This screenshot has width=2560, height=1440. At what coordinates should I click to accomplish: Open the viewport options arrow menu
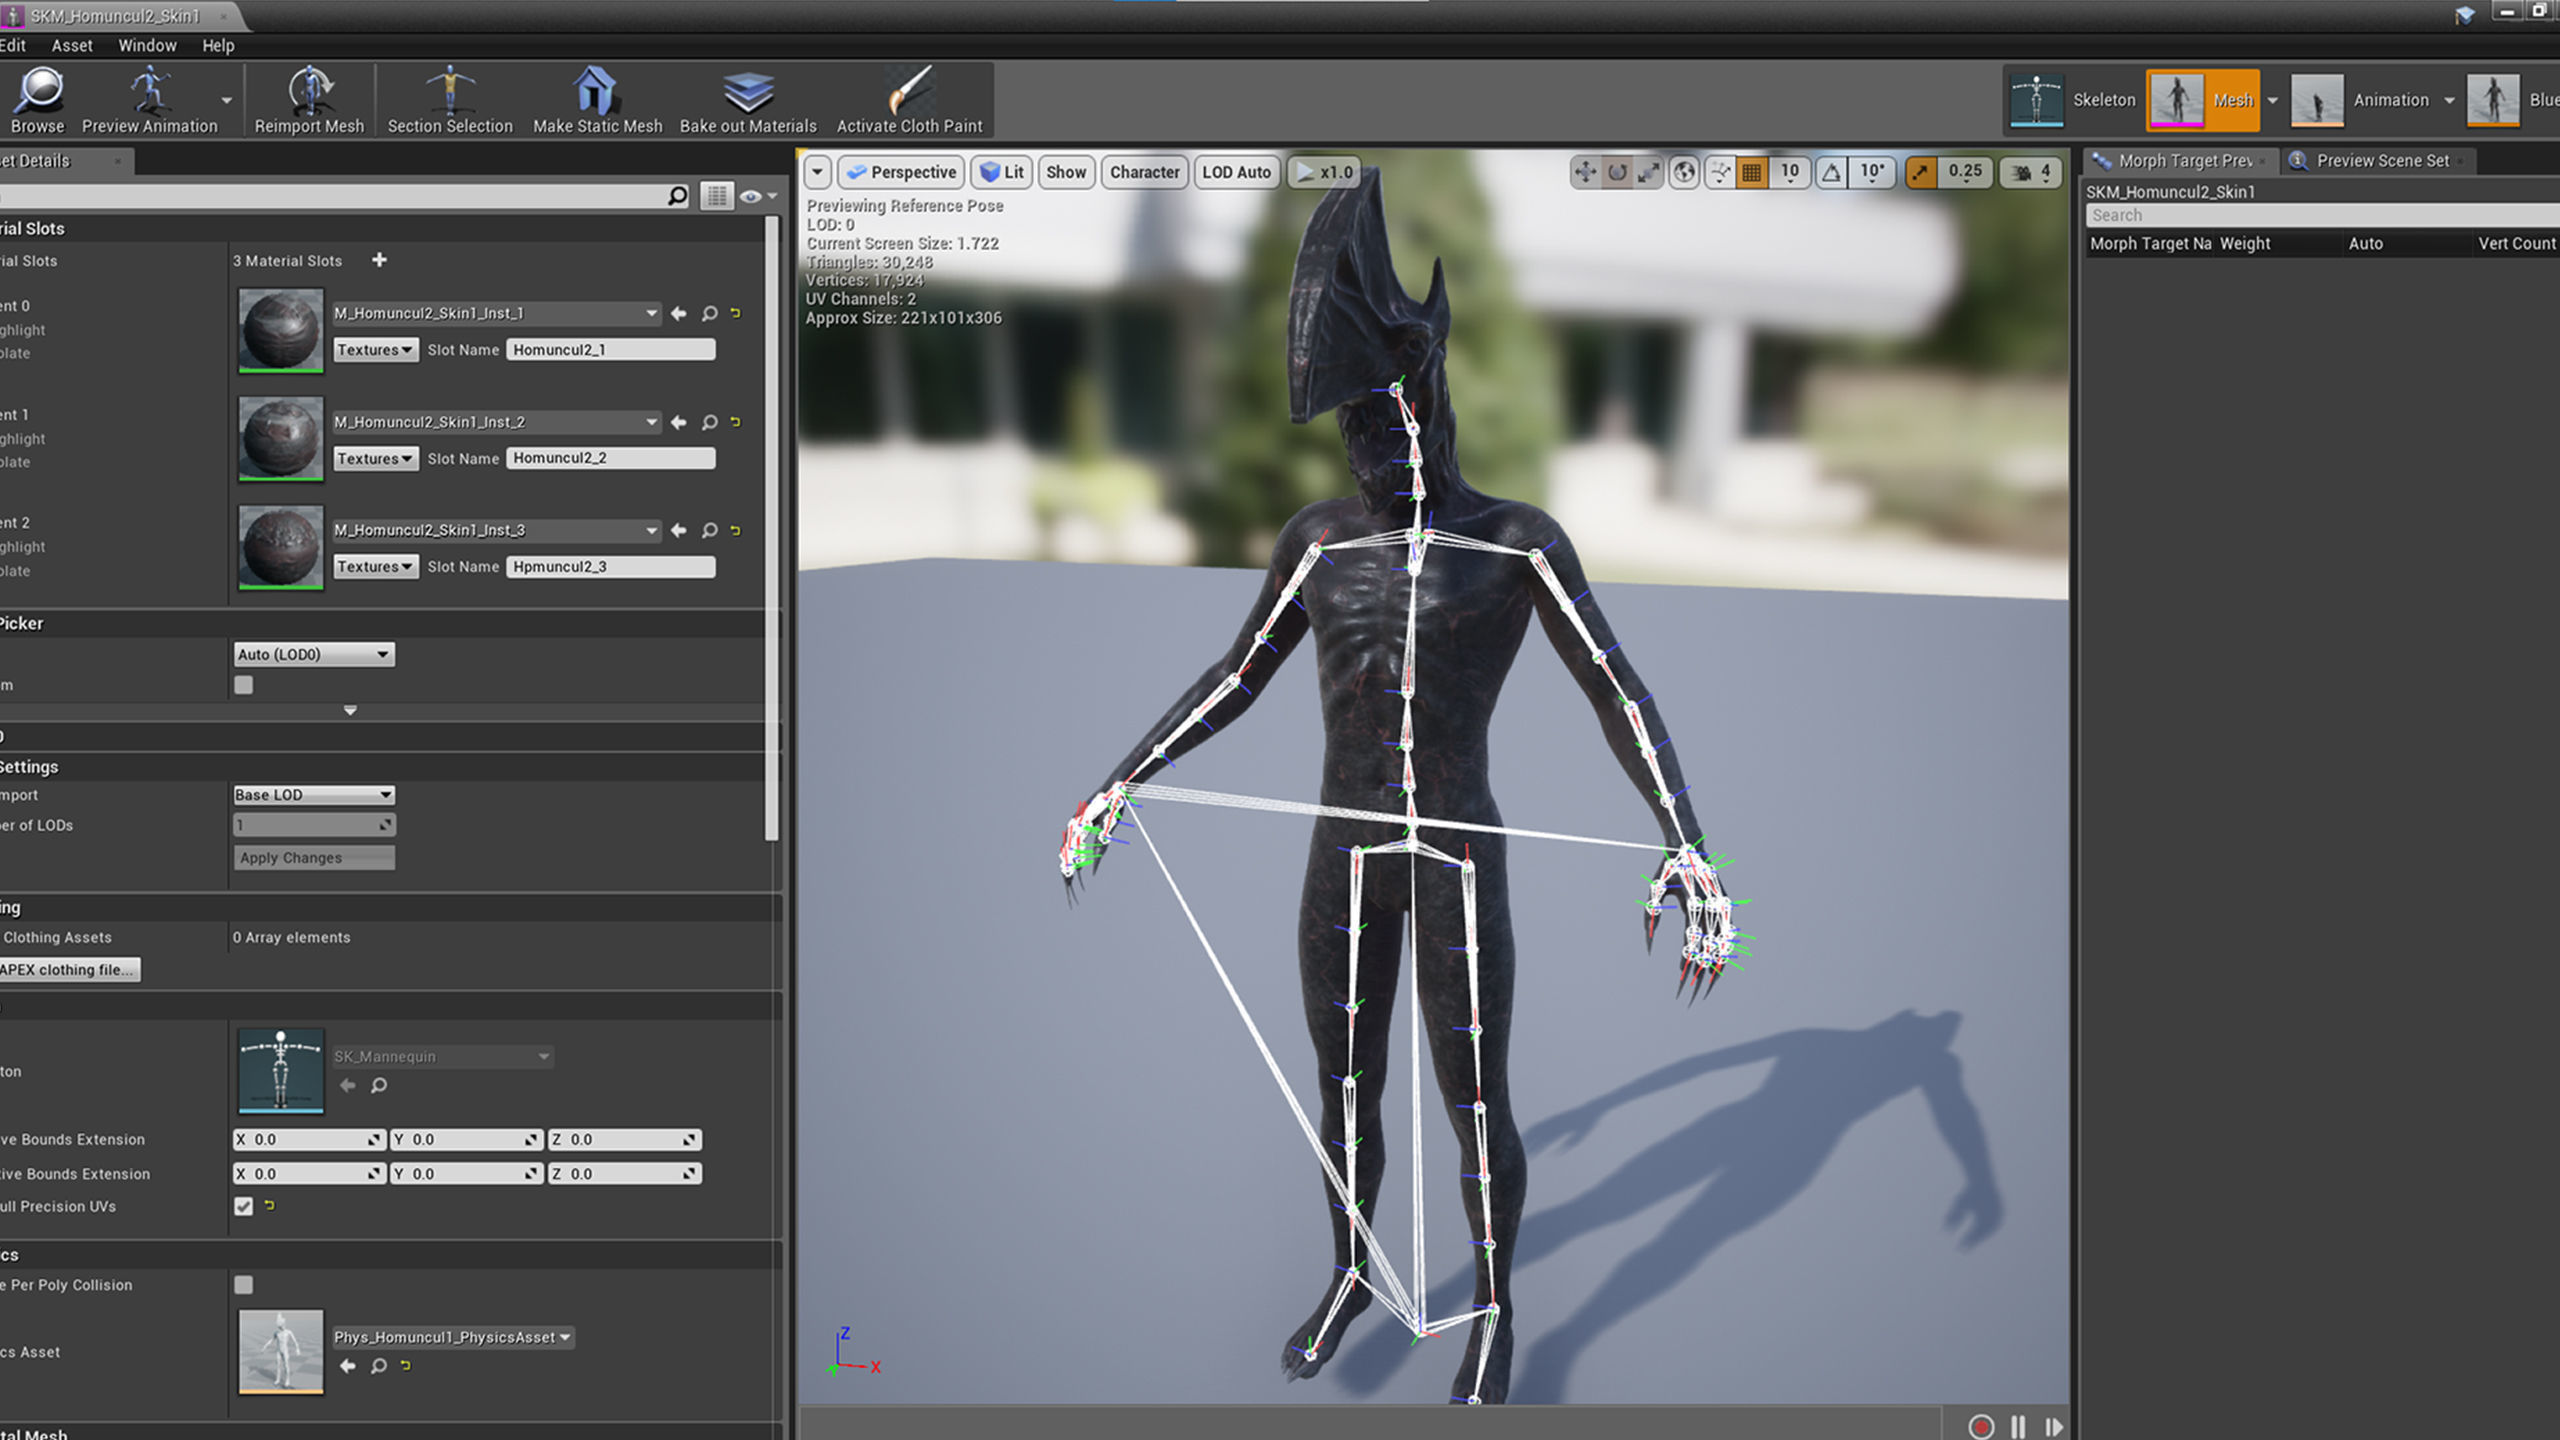click(817, 172)
